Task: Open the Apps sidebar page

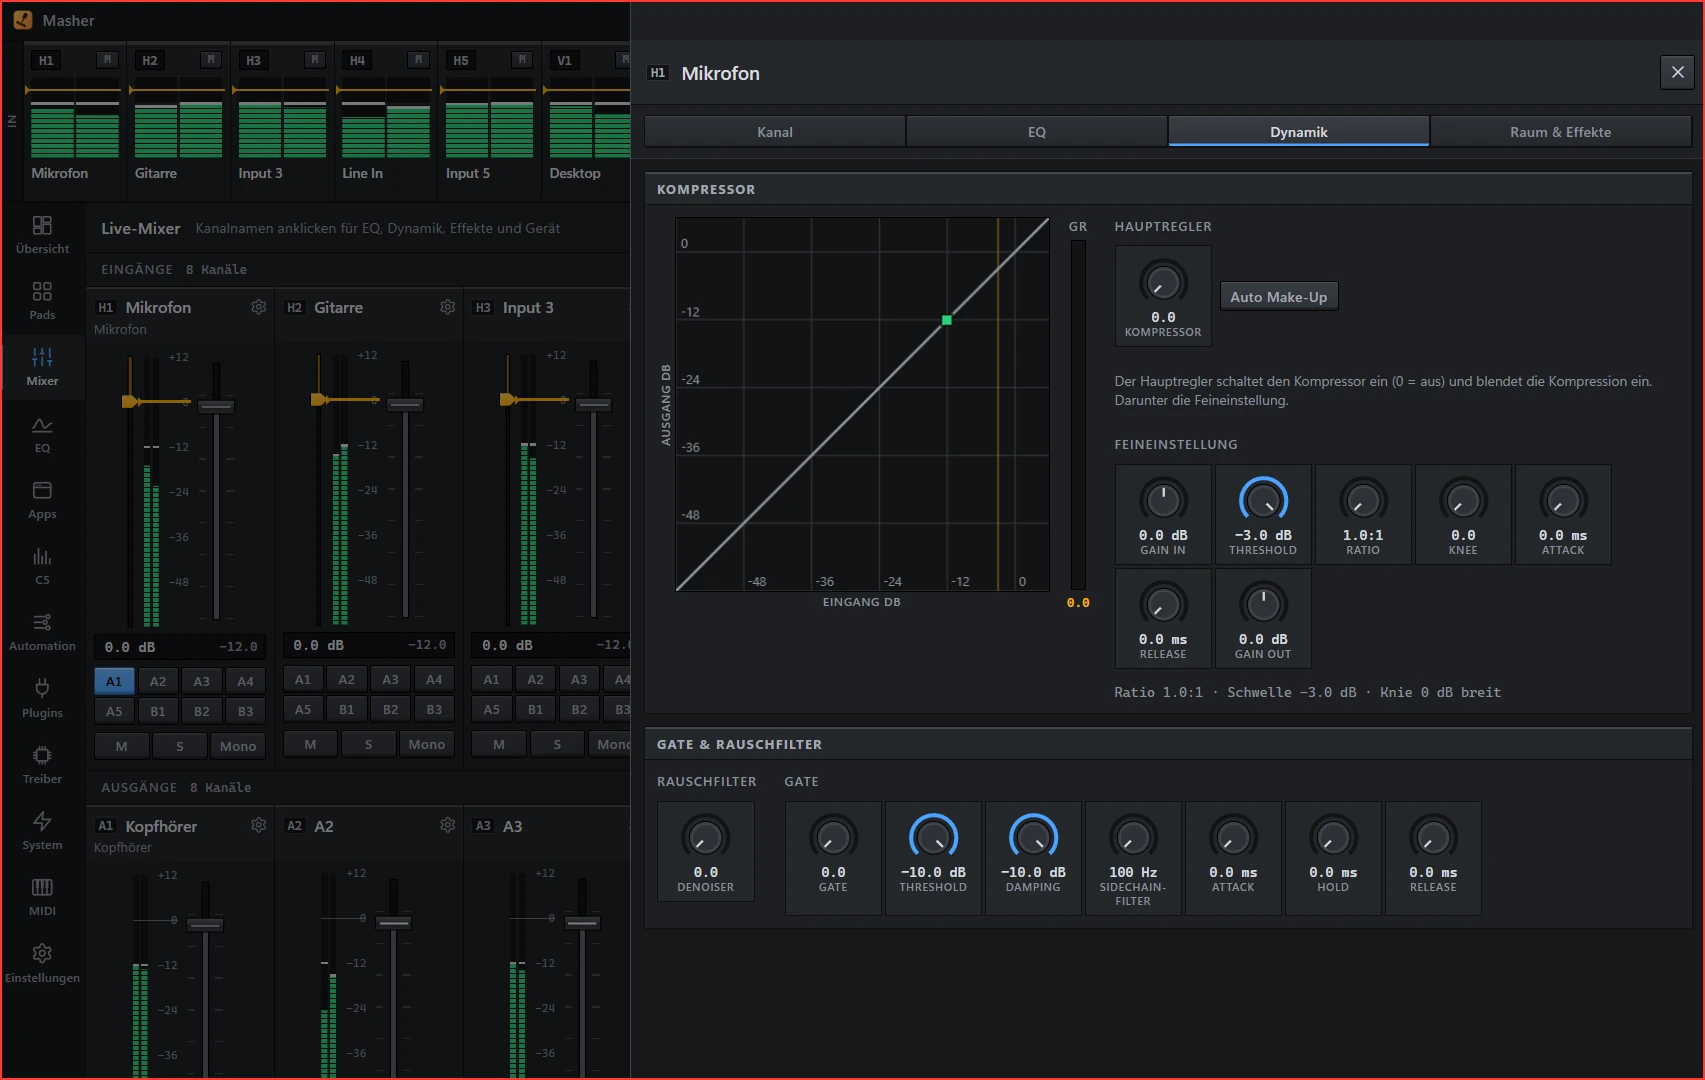Action: 42,500
